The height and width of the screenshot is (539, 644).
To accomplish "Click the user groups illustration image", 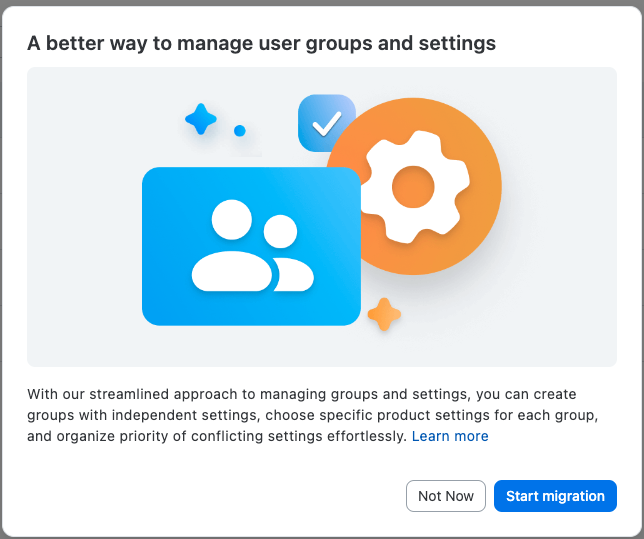I will coord(322,217).
